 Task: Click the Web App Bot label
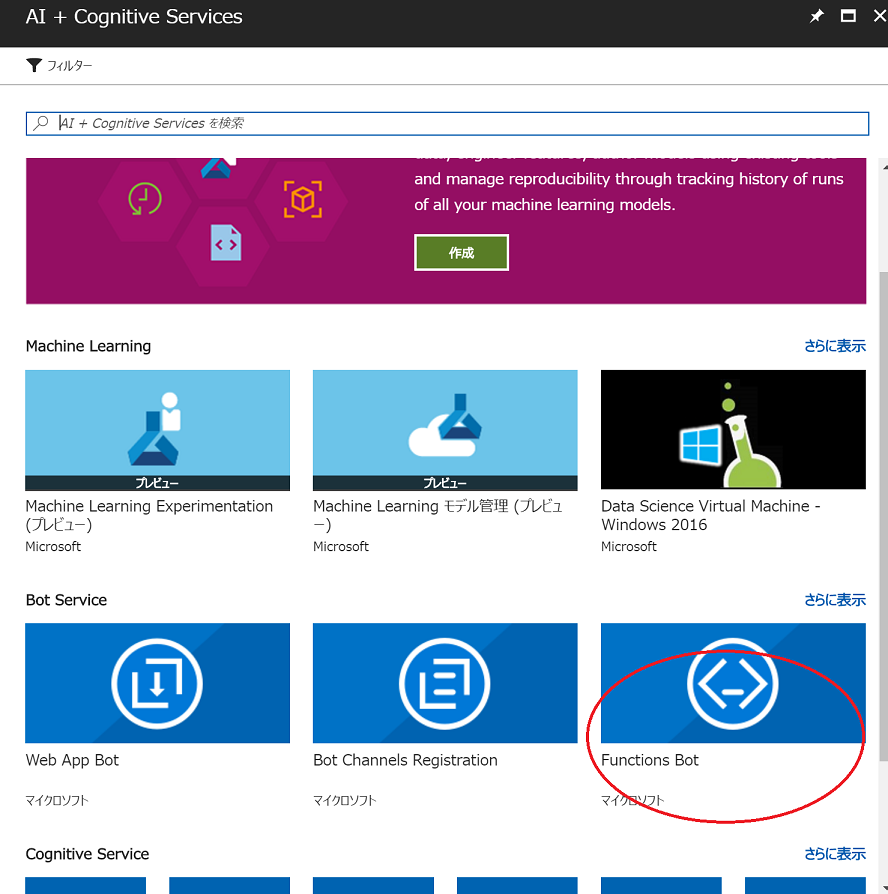72,760
